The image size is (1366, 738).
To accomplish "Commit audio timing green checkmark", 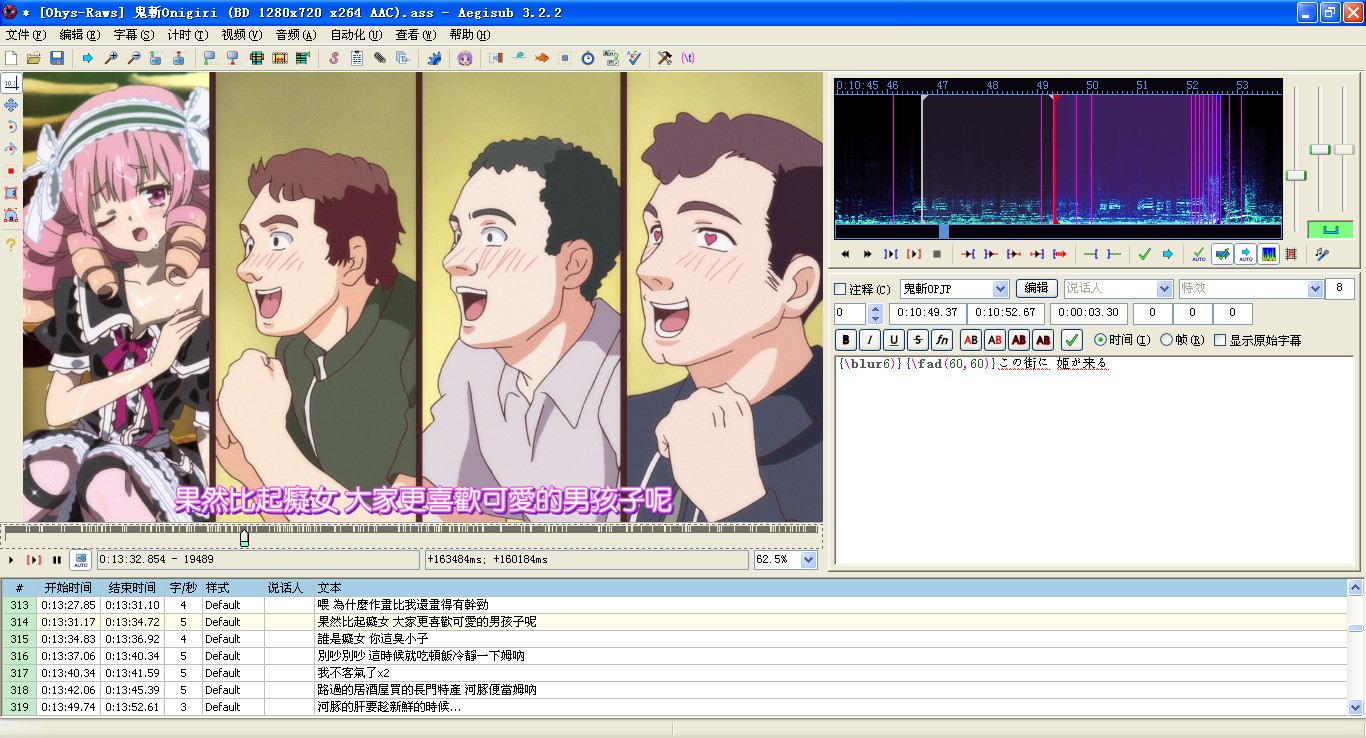I will pos(1145,254).
